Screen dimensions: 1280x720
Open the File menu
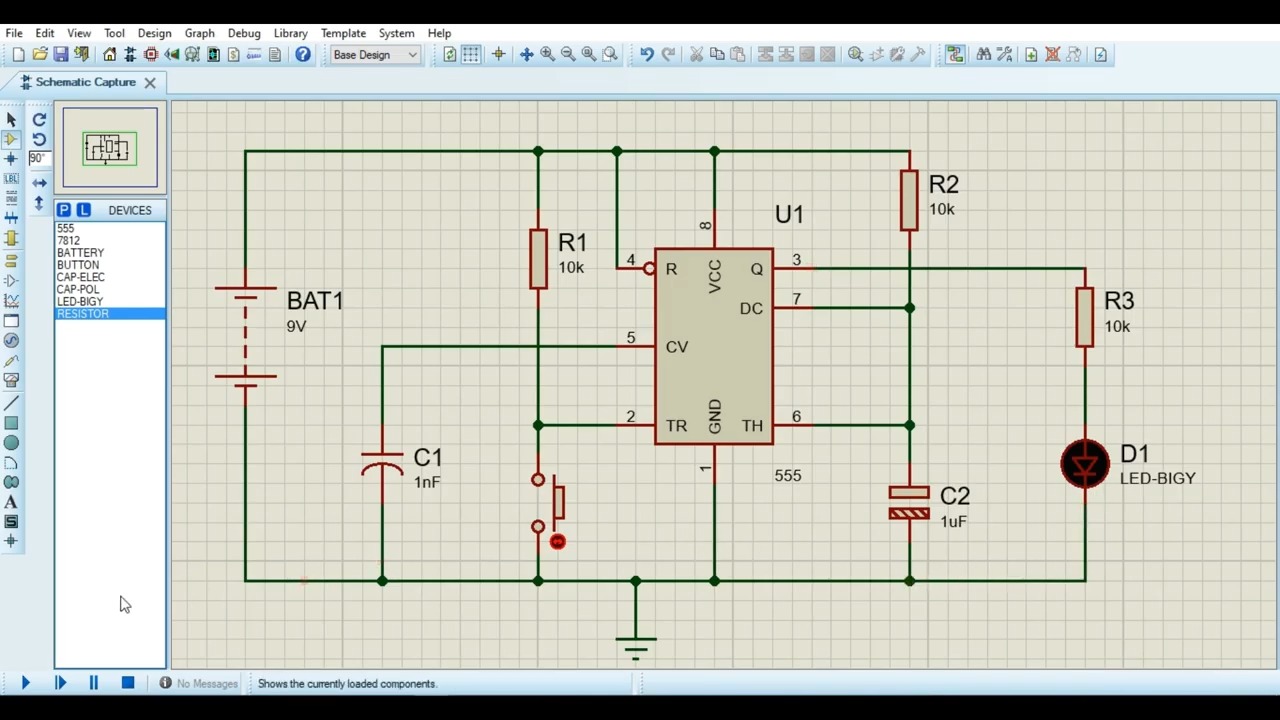pos(14,33)
